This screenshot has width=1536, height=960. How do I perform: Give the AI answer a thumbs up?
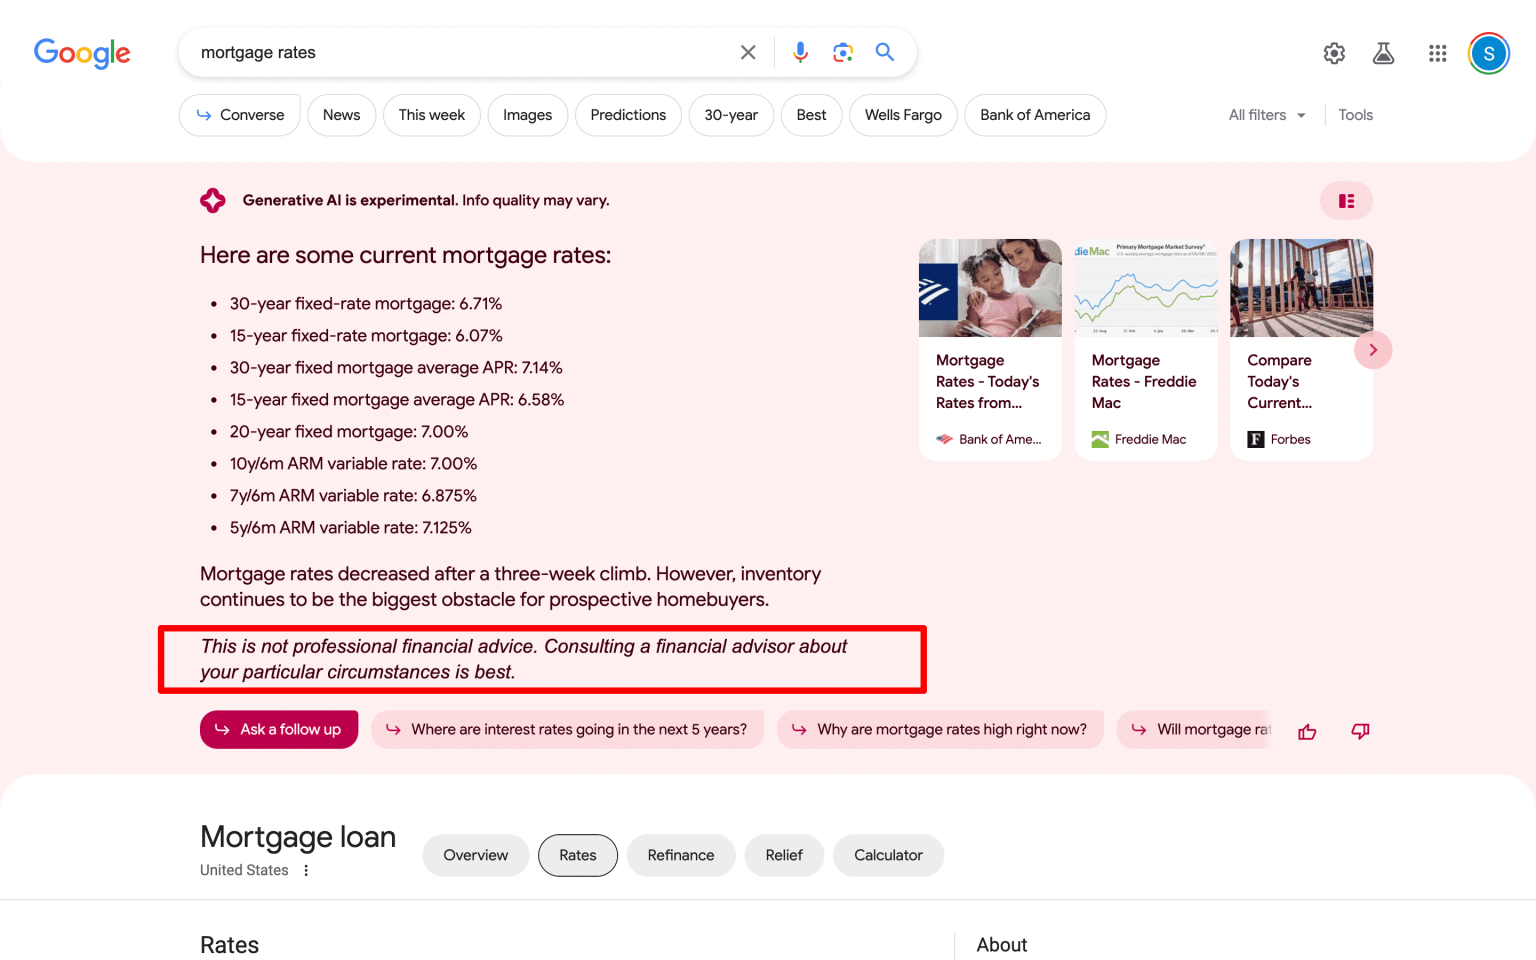[1307, 731]
